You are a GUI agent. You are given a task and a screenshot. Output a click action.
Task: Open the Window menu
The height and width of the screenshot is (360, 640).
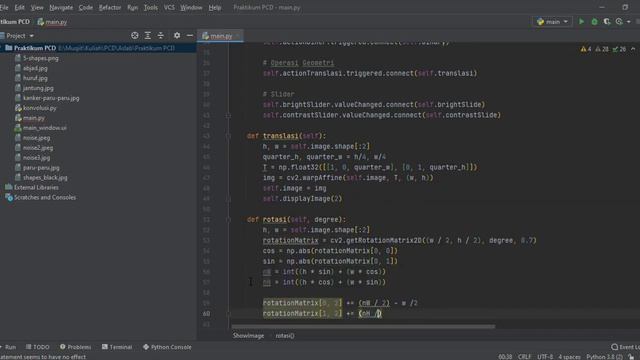coord(191,7)
